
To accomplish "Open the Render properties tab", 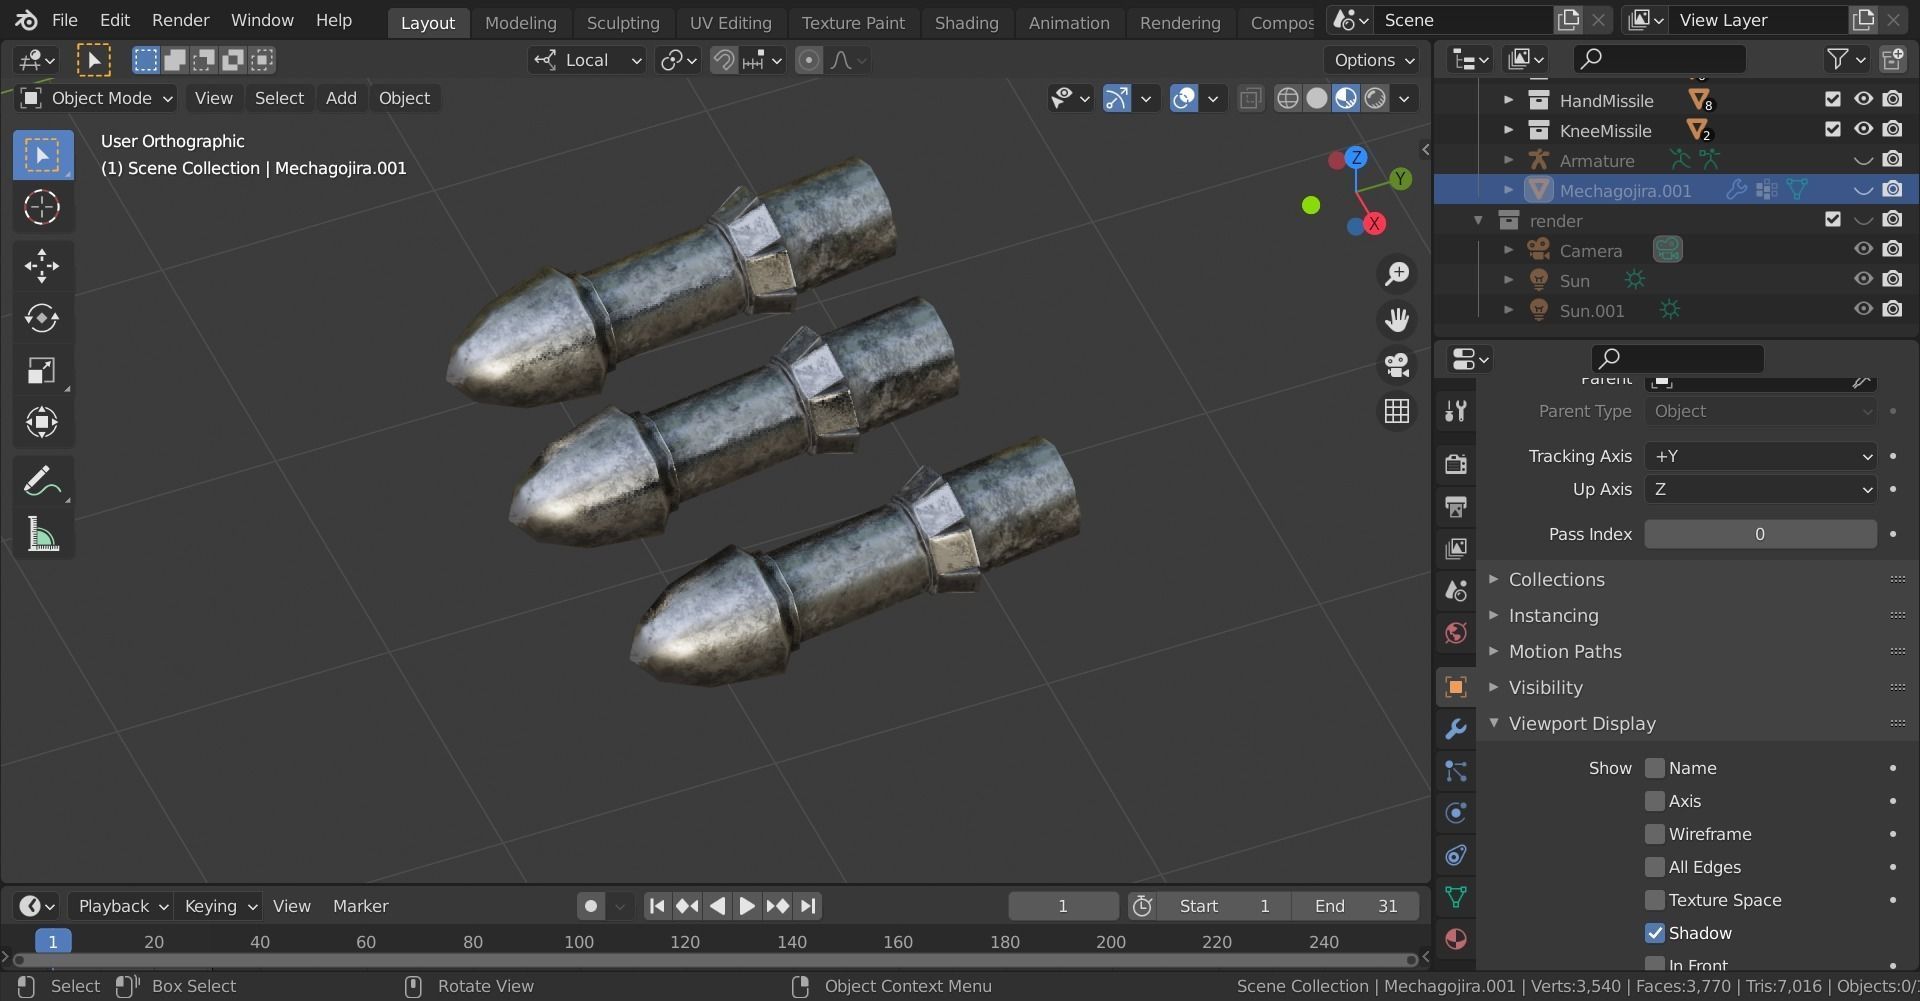I will 1456,464.
